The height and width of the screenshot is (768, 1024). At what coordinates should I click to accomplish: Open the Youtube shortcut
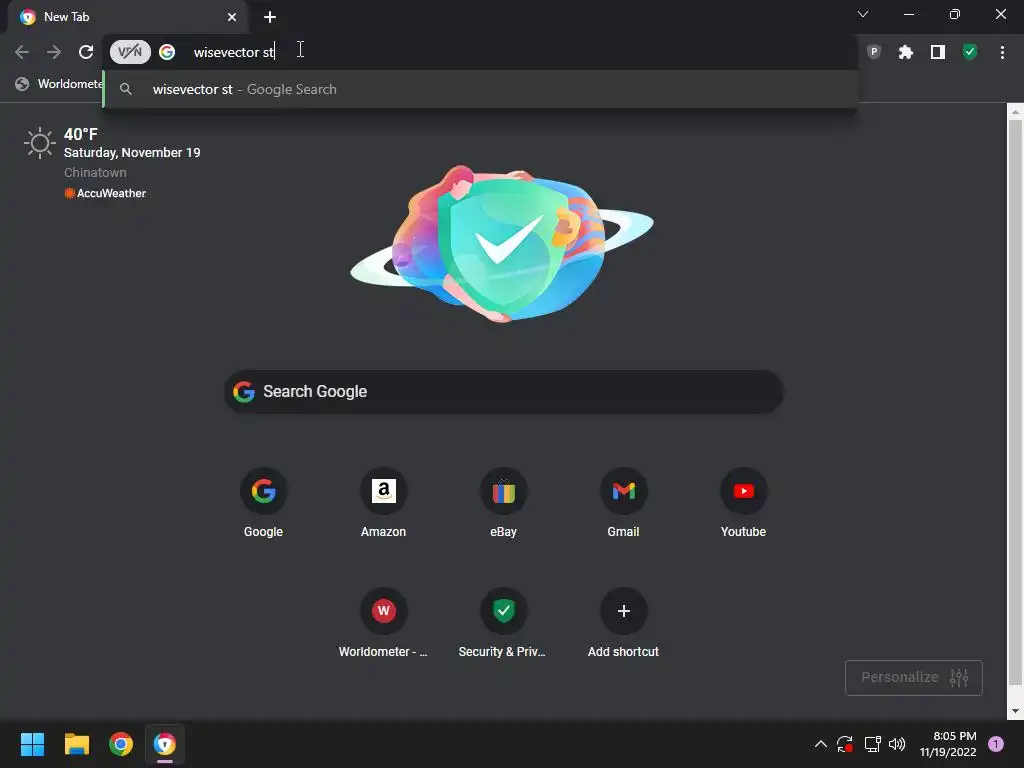coord(743,503)
